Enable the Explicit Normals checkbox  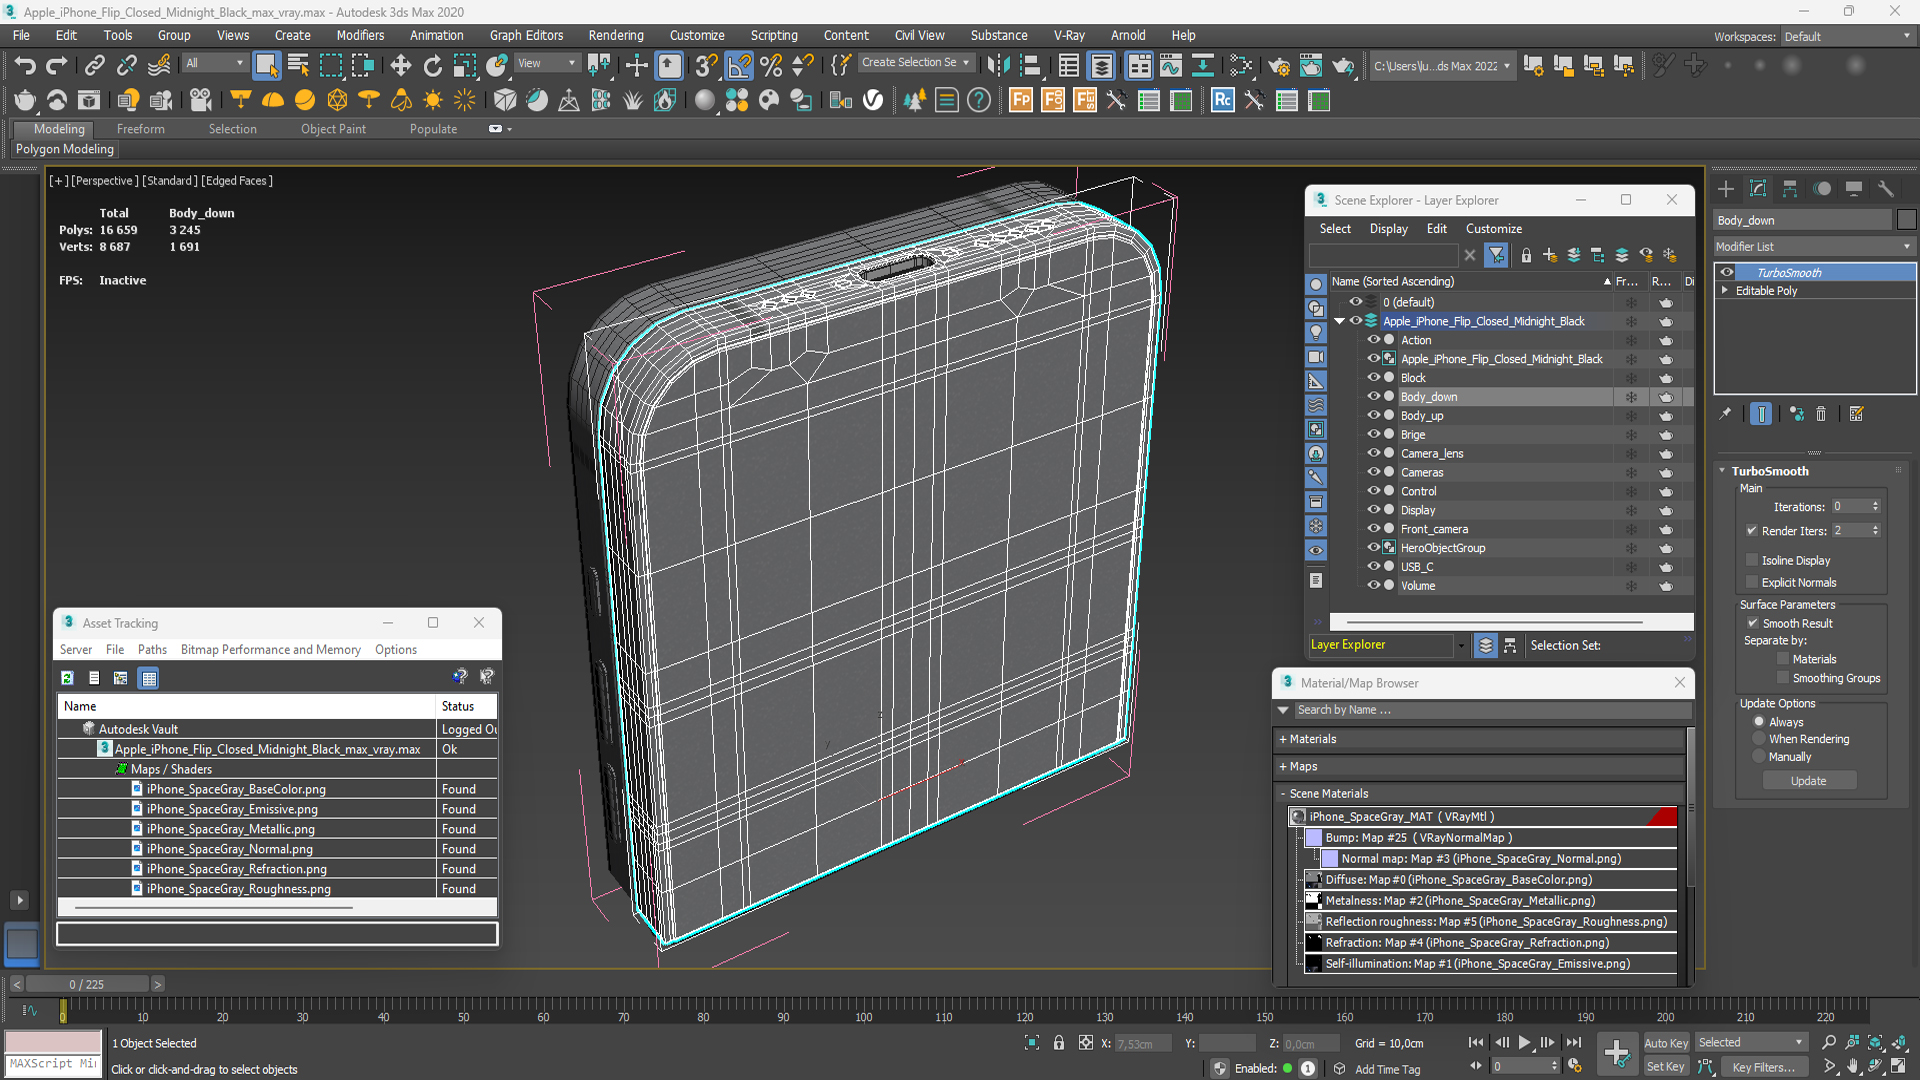point(1752,582)
